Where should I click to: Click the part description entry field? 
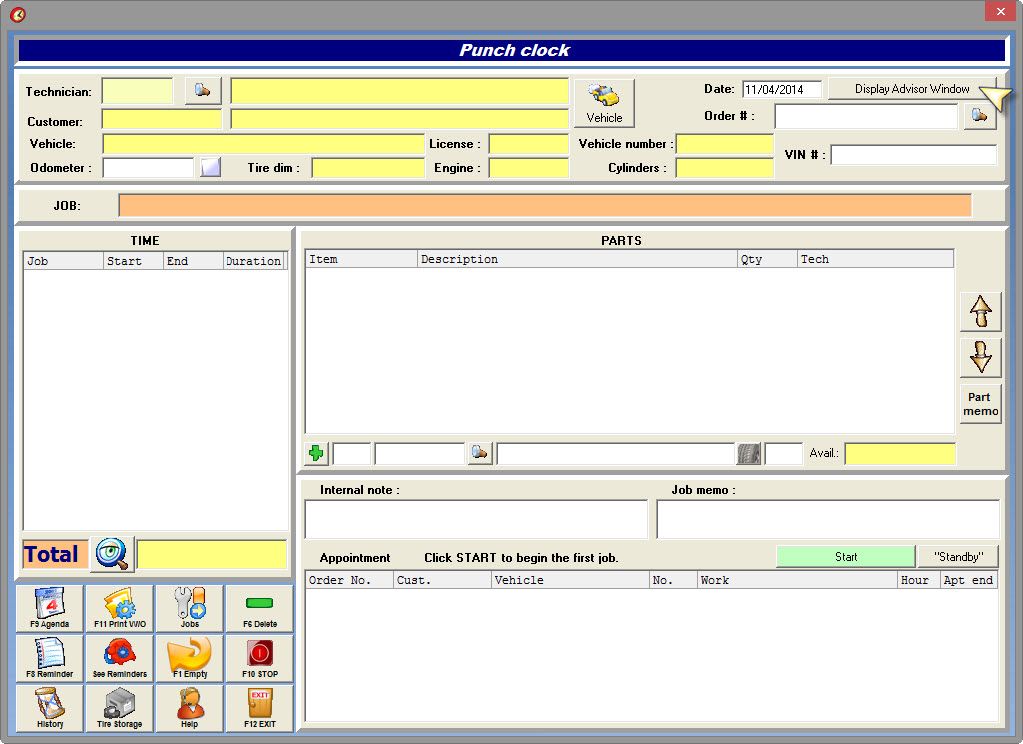point(616,453)
